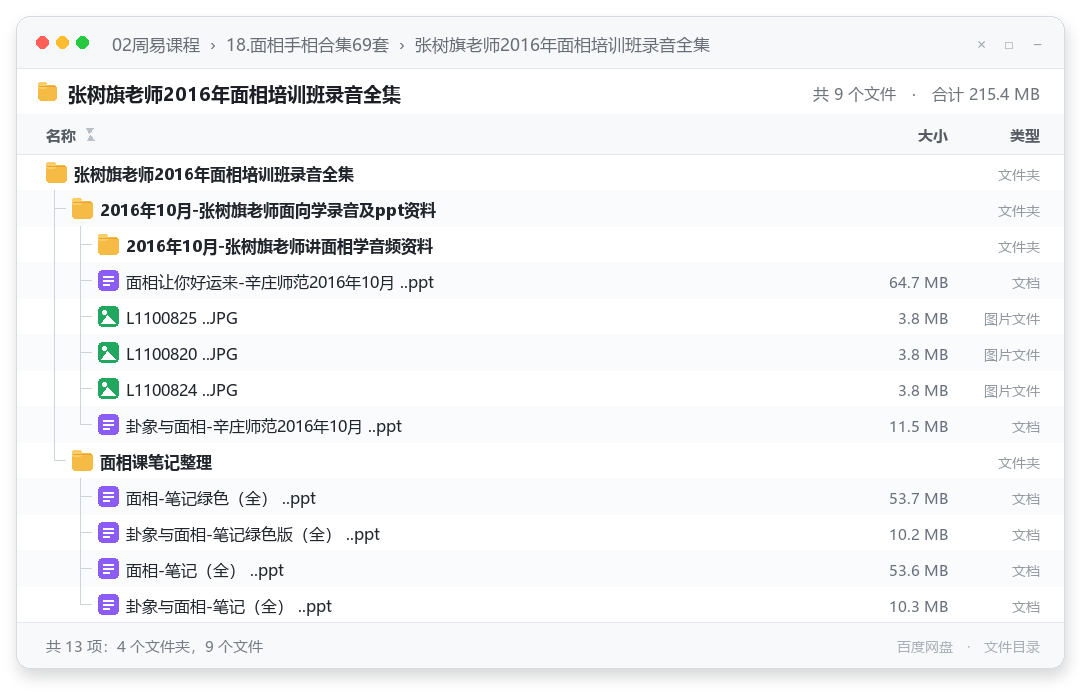1080x692 pixels.
Task: Sort by the 类型 column header
Action: (1025, 136)
